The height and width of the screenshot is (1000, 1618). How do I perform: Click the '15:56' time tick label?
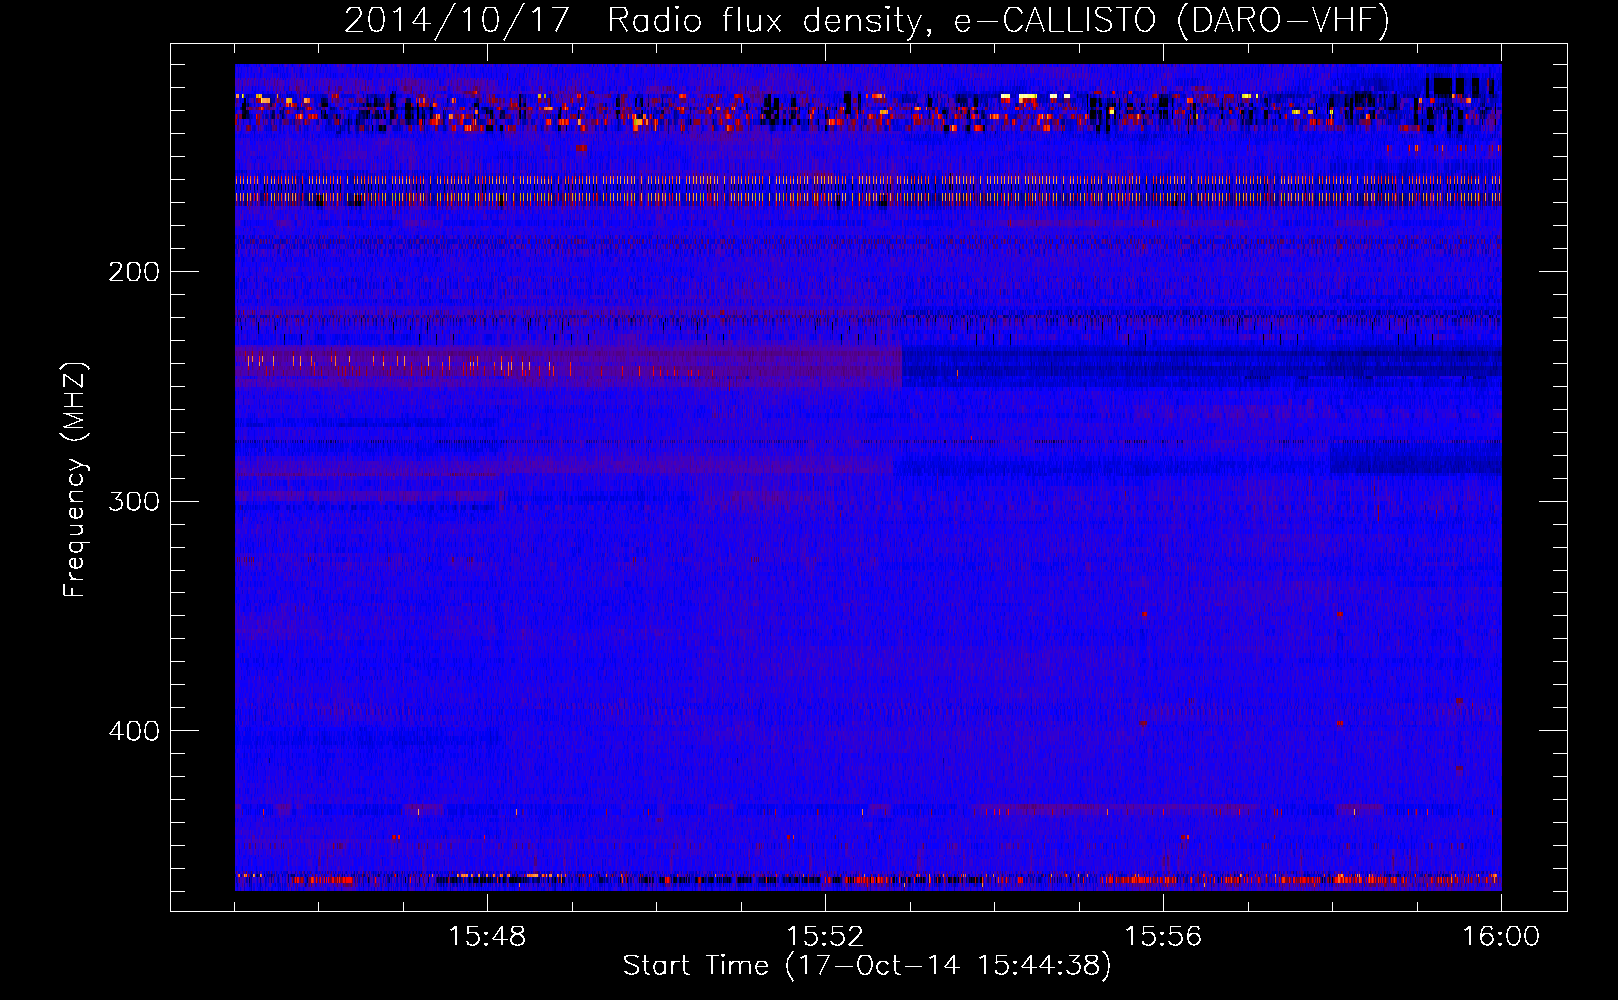(x=1163, y=937)
